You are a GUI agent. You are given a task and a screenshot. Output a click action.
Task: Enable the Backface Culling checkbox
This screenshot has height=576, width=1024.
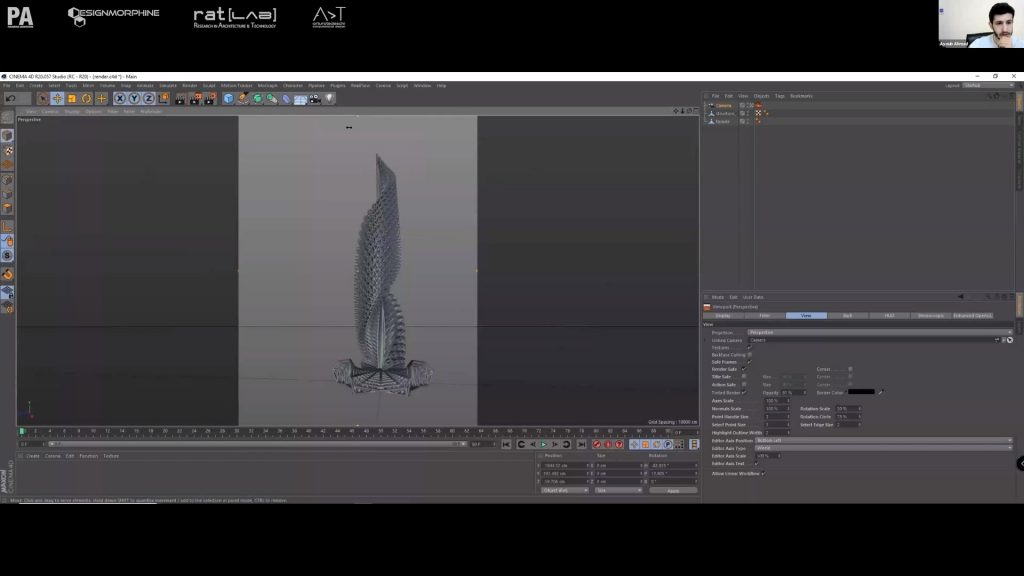[750, 354]
